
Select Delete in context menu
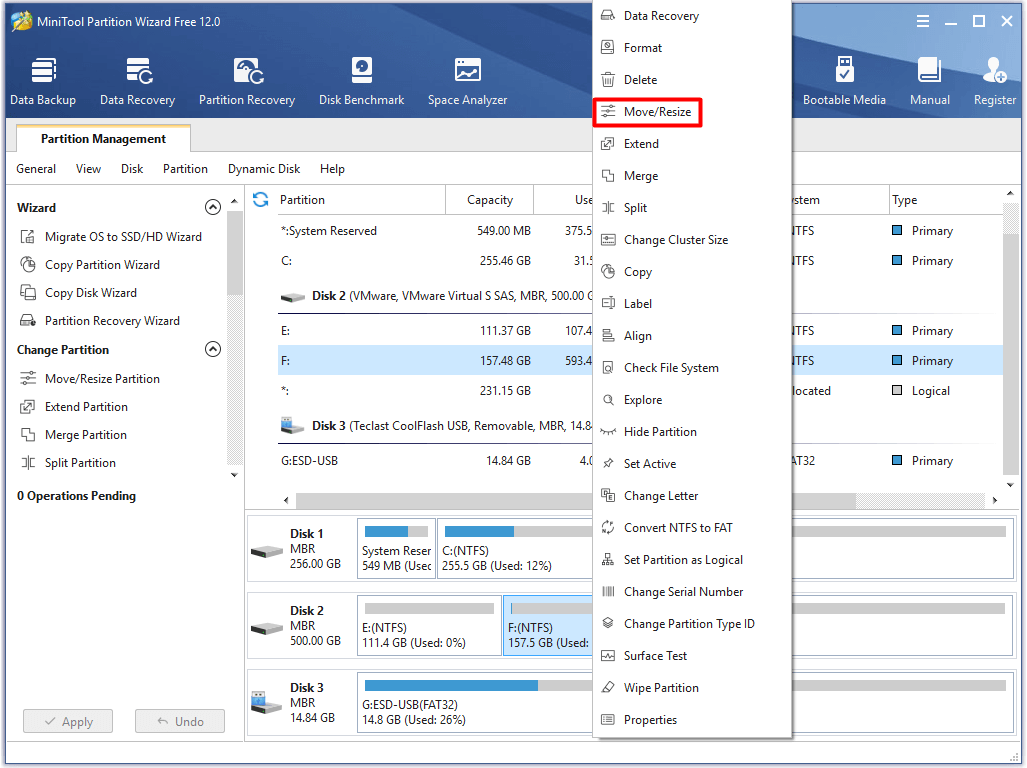pyautogui.click(x=692, y=80)
